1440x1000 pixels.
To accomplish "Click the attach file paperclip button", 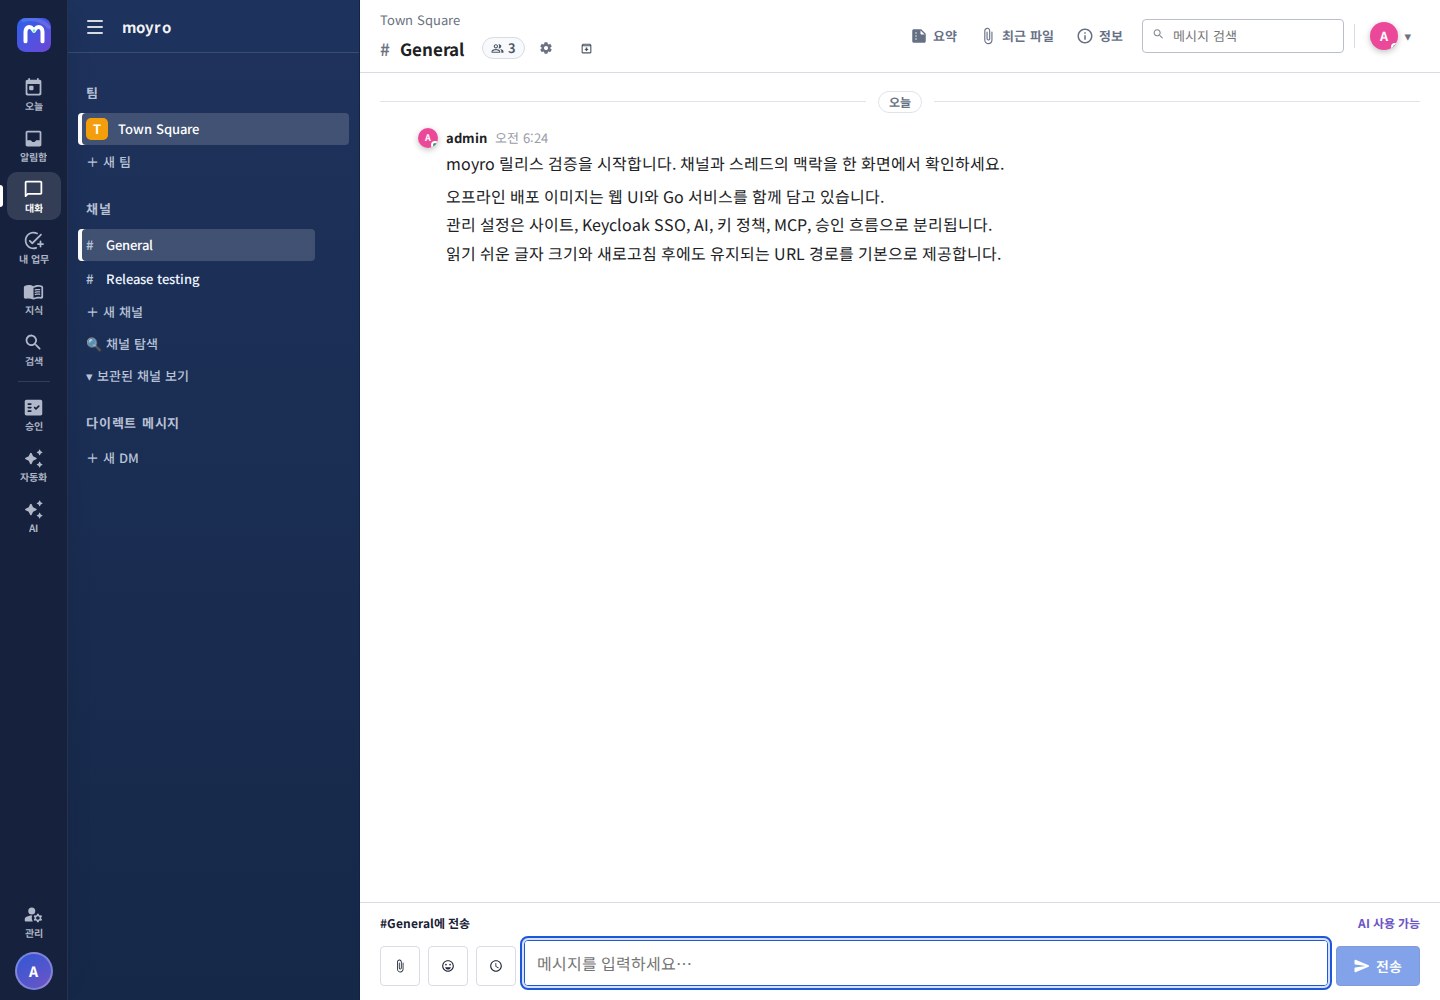I will click(400, 966).
